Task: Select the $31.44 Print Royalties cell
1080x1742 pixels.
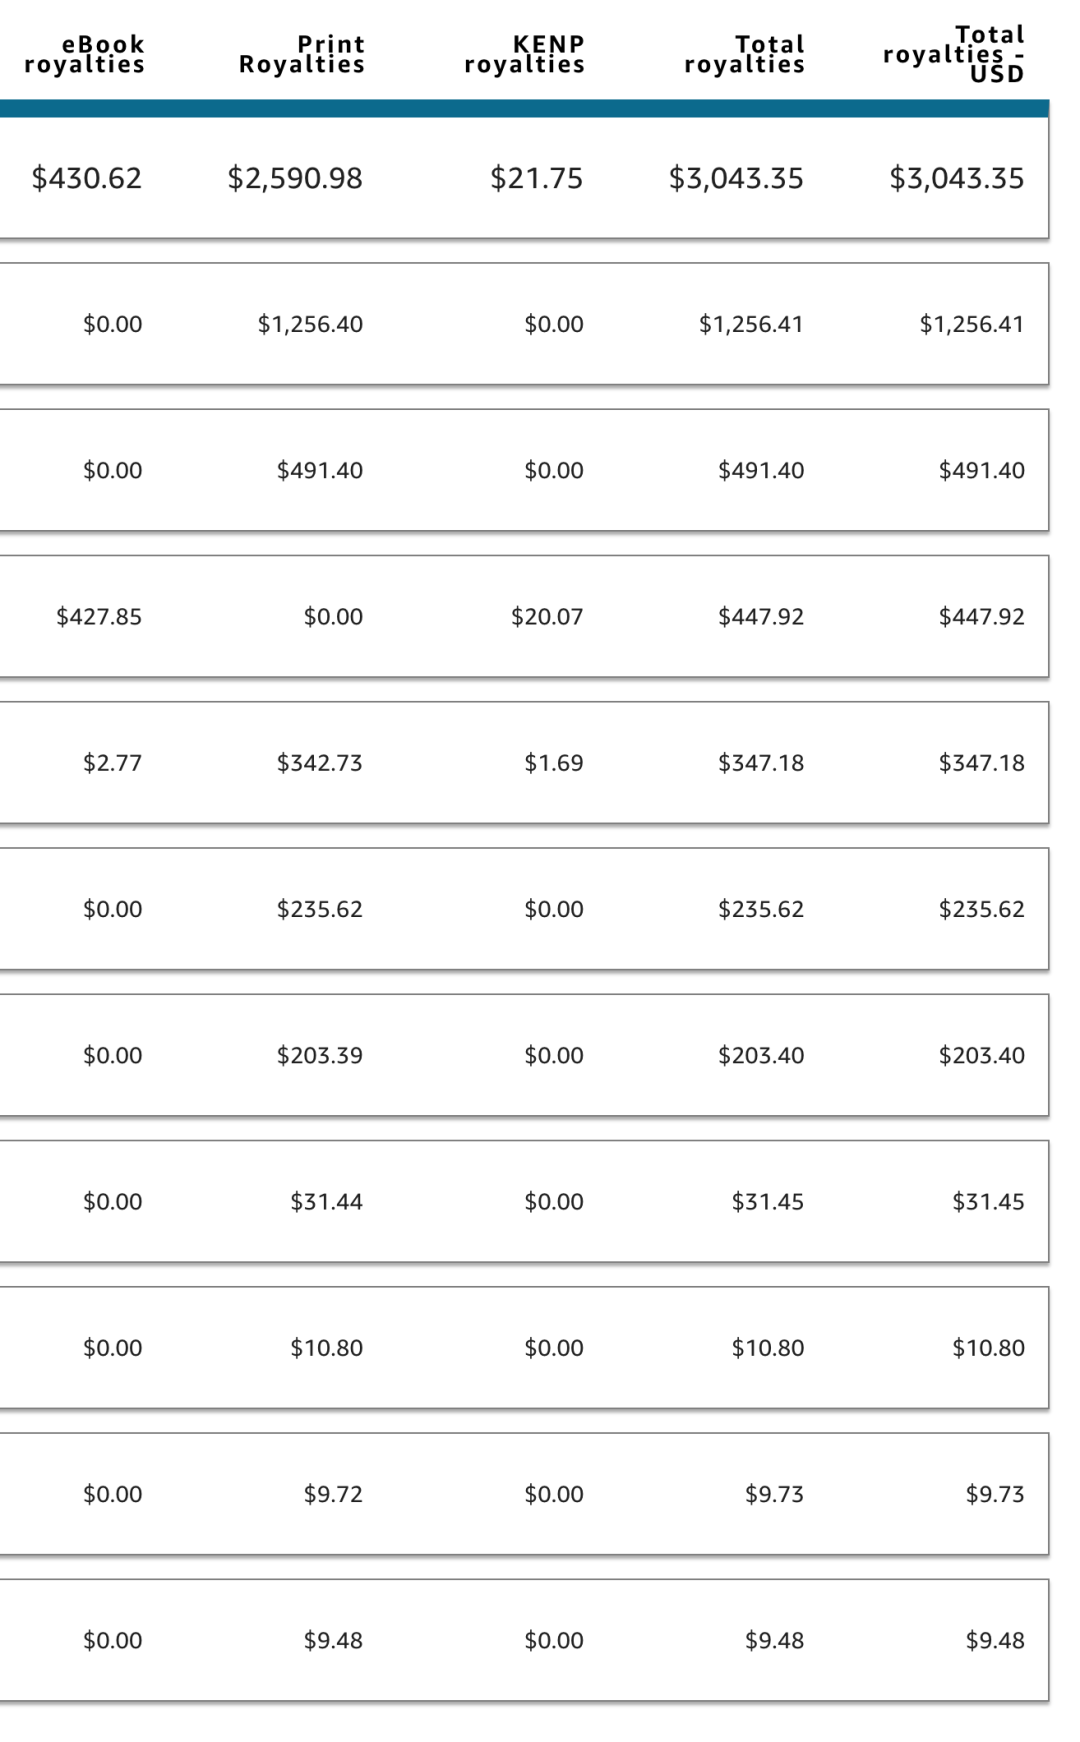Action: click(327, 1202)
